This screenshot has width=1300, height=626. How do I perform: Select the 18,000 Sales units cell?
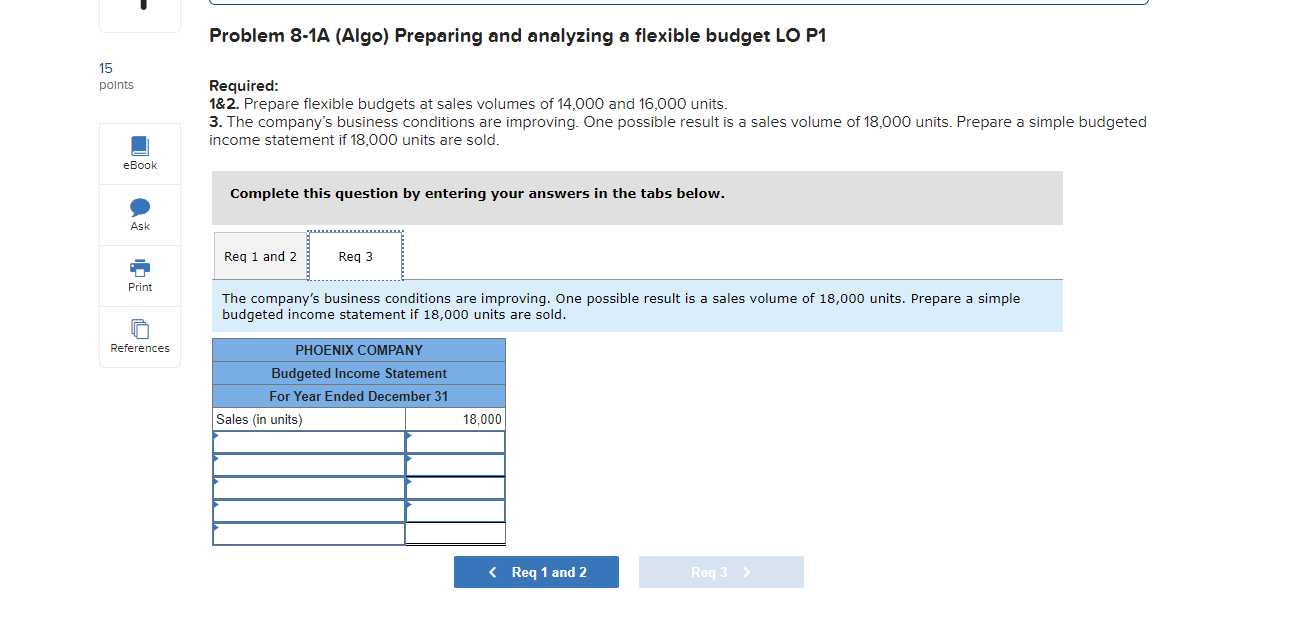click(455, 419)
